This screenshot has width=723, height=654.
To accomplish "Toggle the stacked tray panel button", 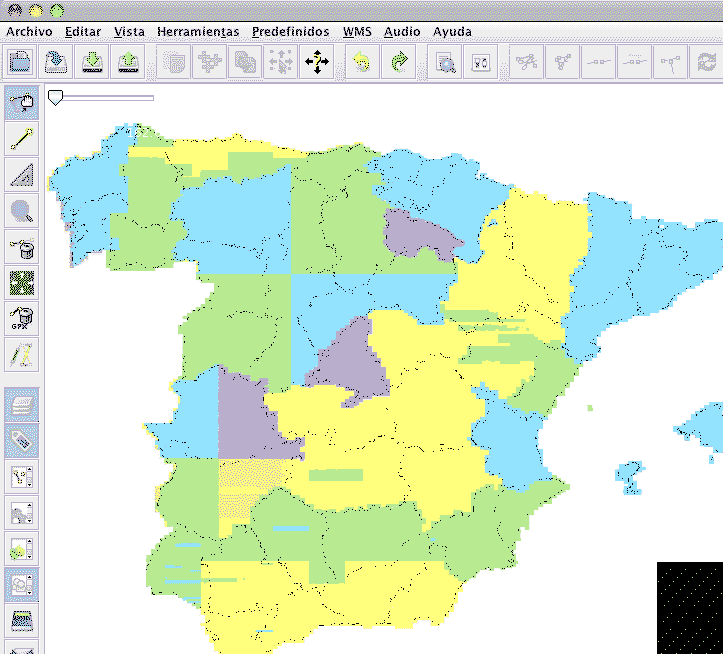I will click(22, 620).
